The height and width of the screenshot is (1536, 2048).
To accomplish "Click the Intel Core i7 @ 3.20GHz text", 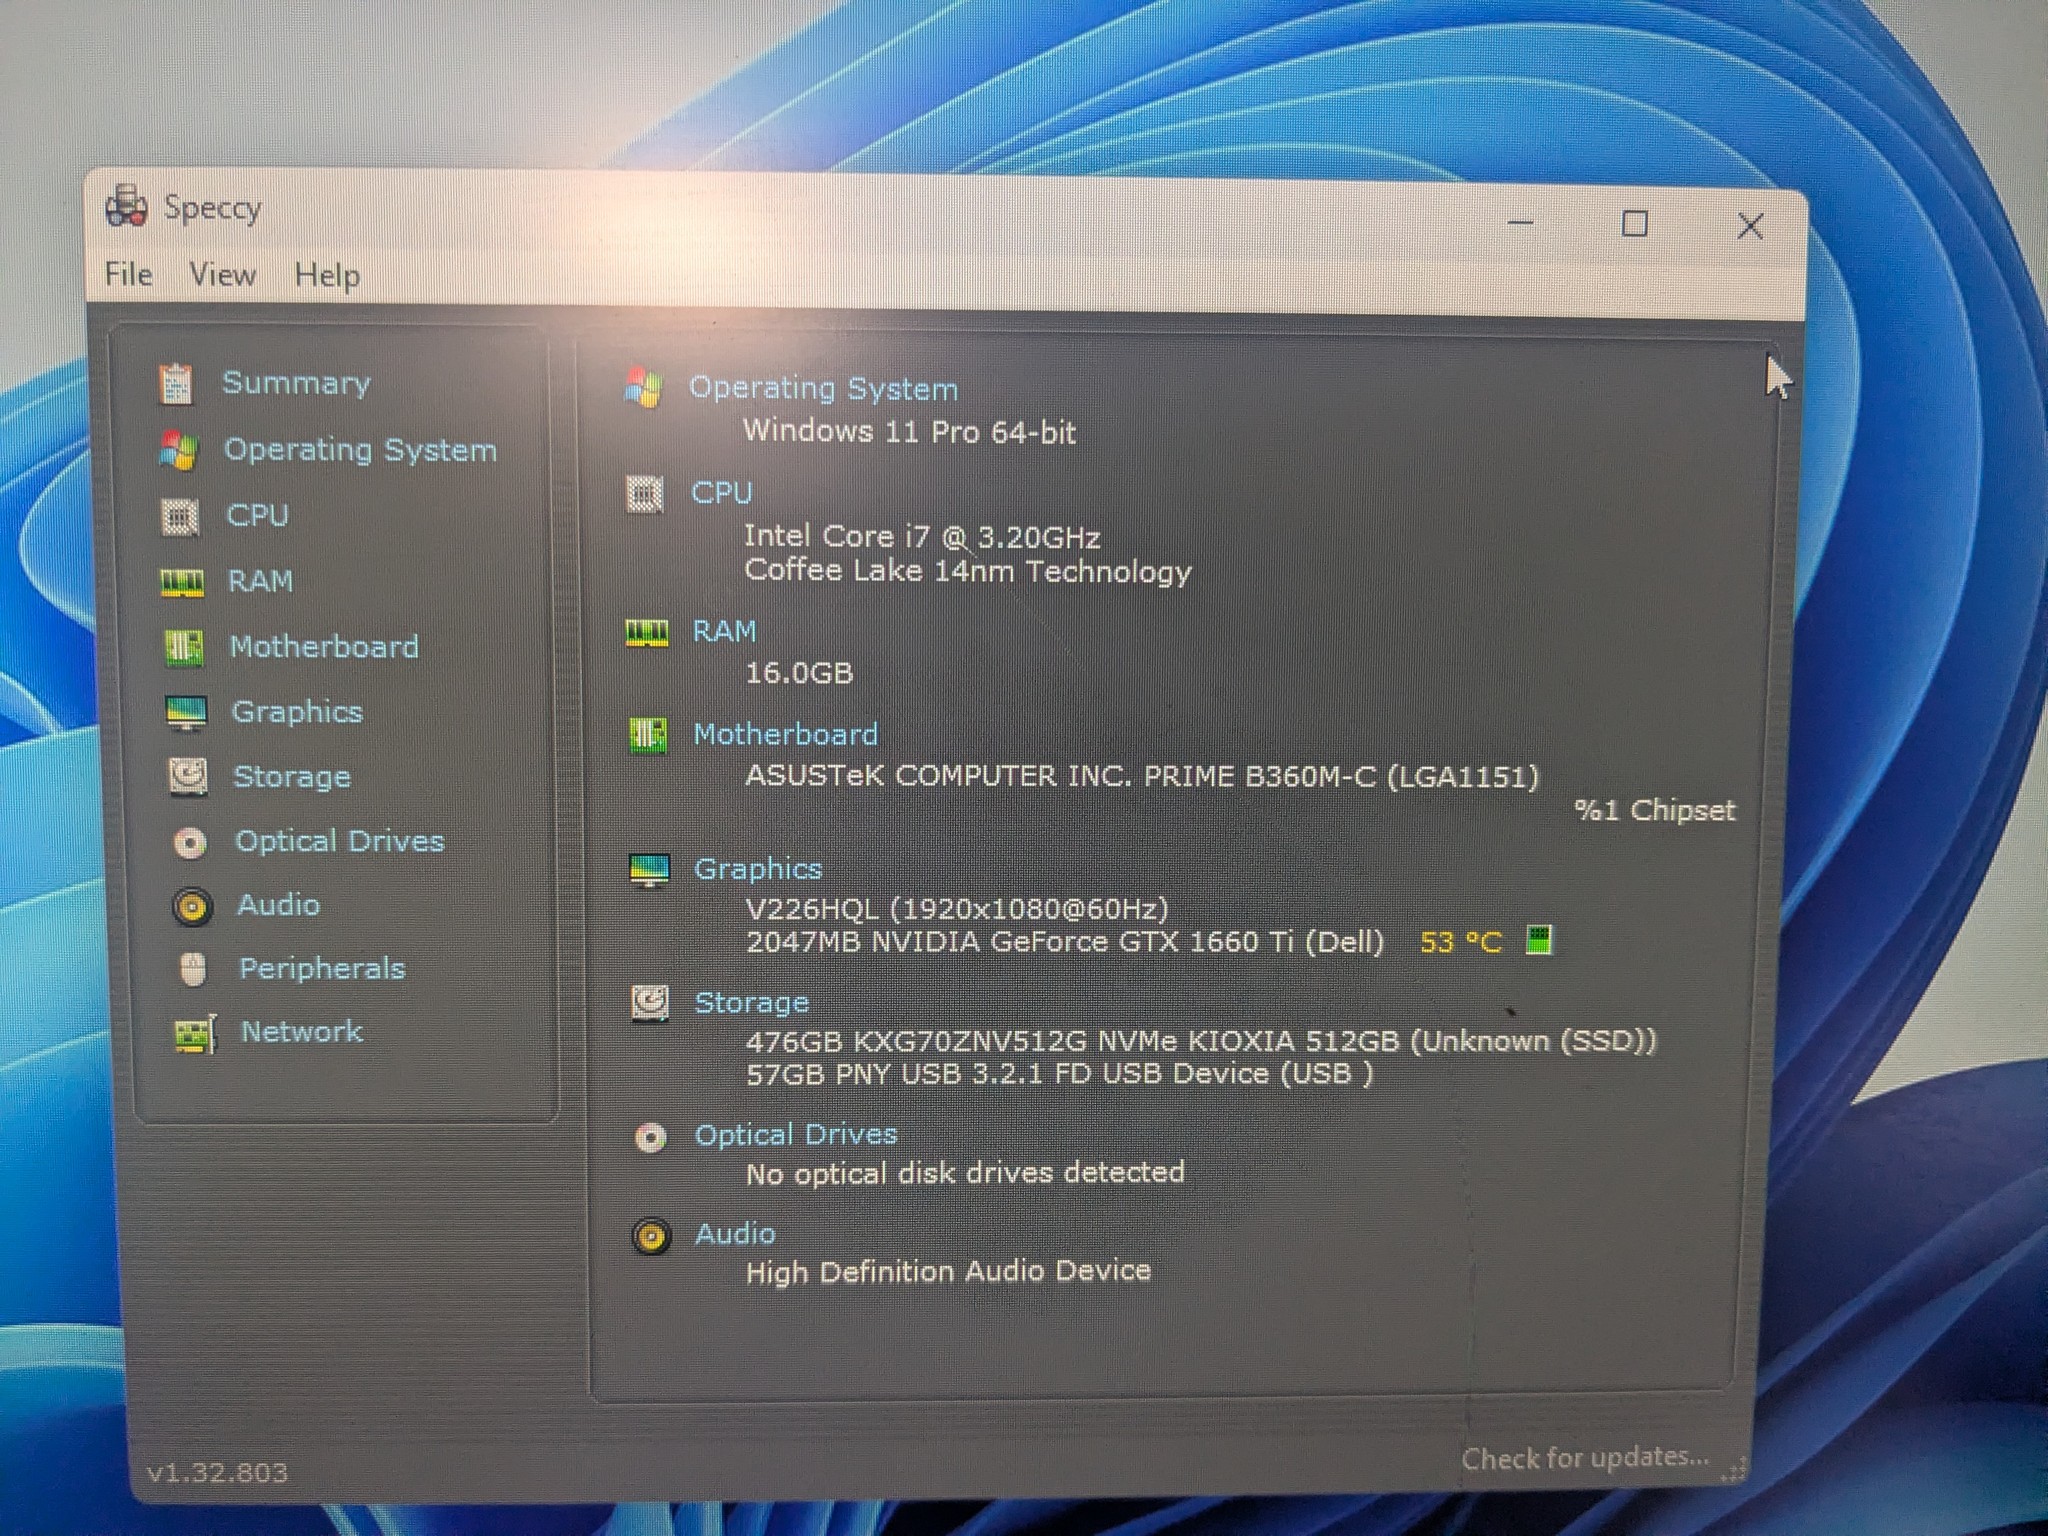I will (922, 537).
